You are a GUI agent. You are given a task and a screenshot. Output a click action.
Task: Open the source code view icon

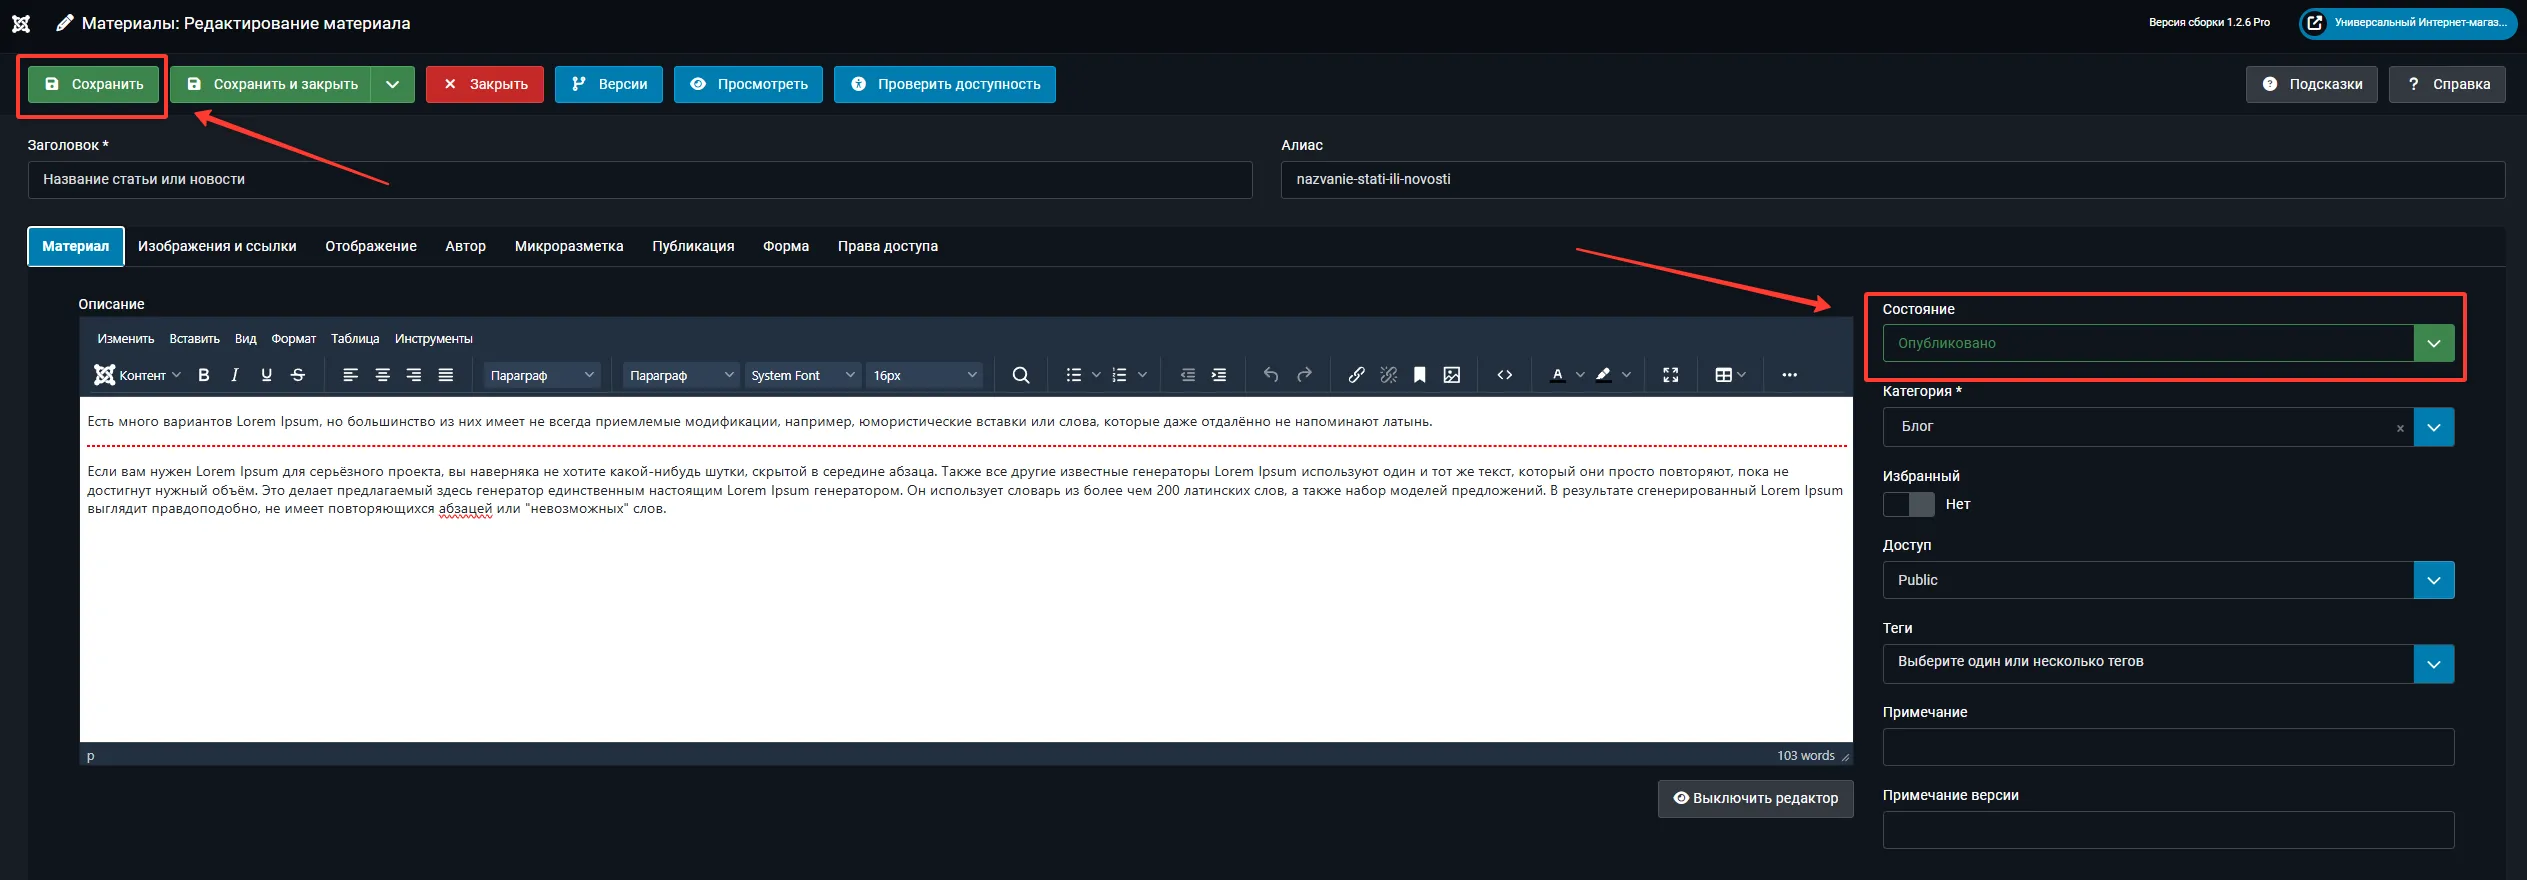tap(1504, 375)
